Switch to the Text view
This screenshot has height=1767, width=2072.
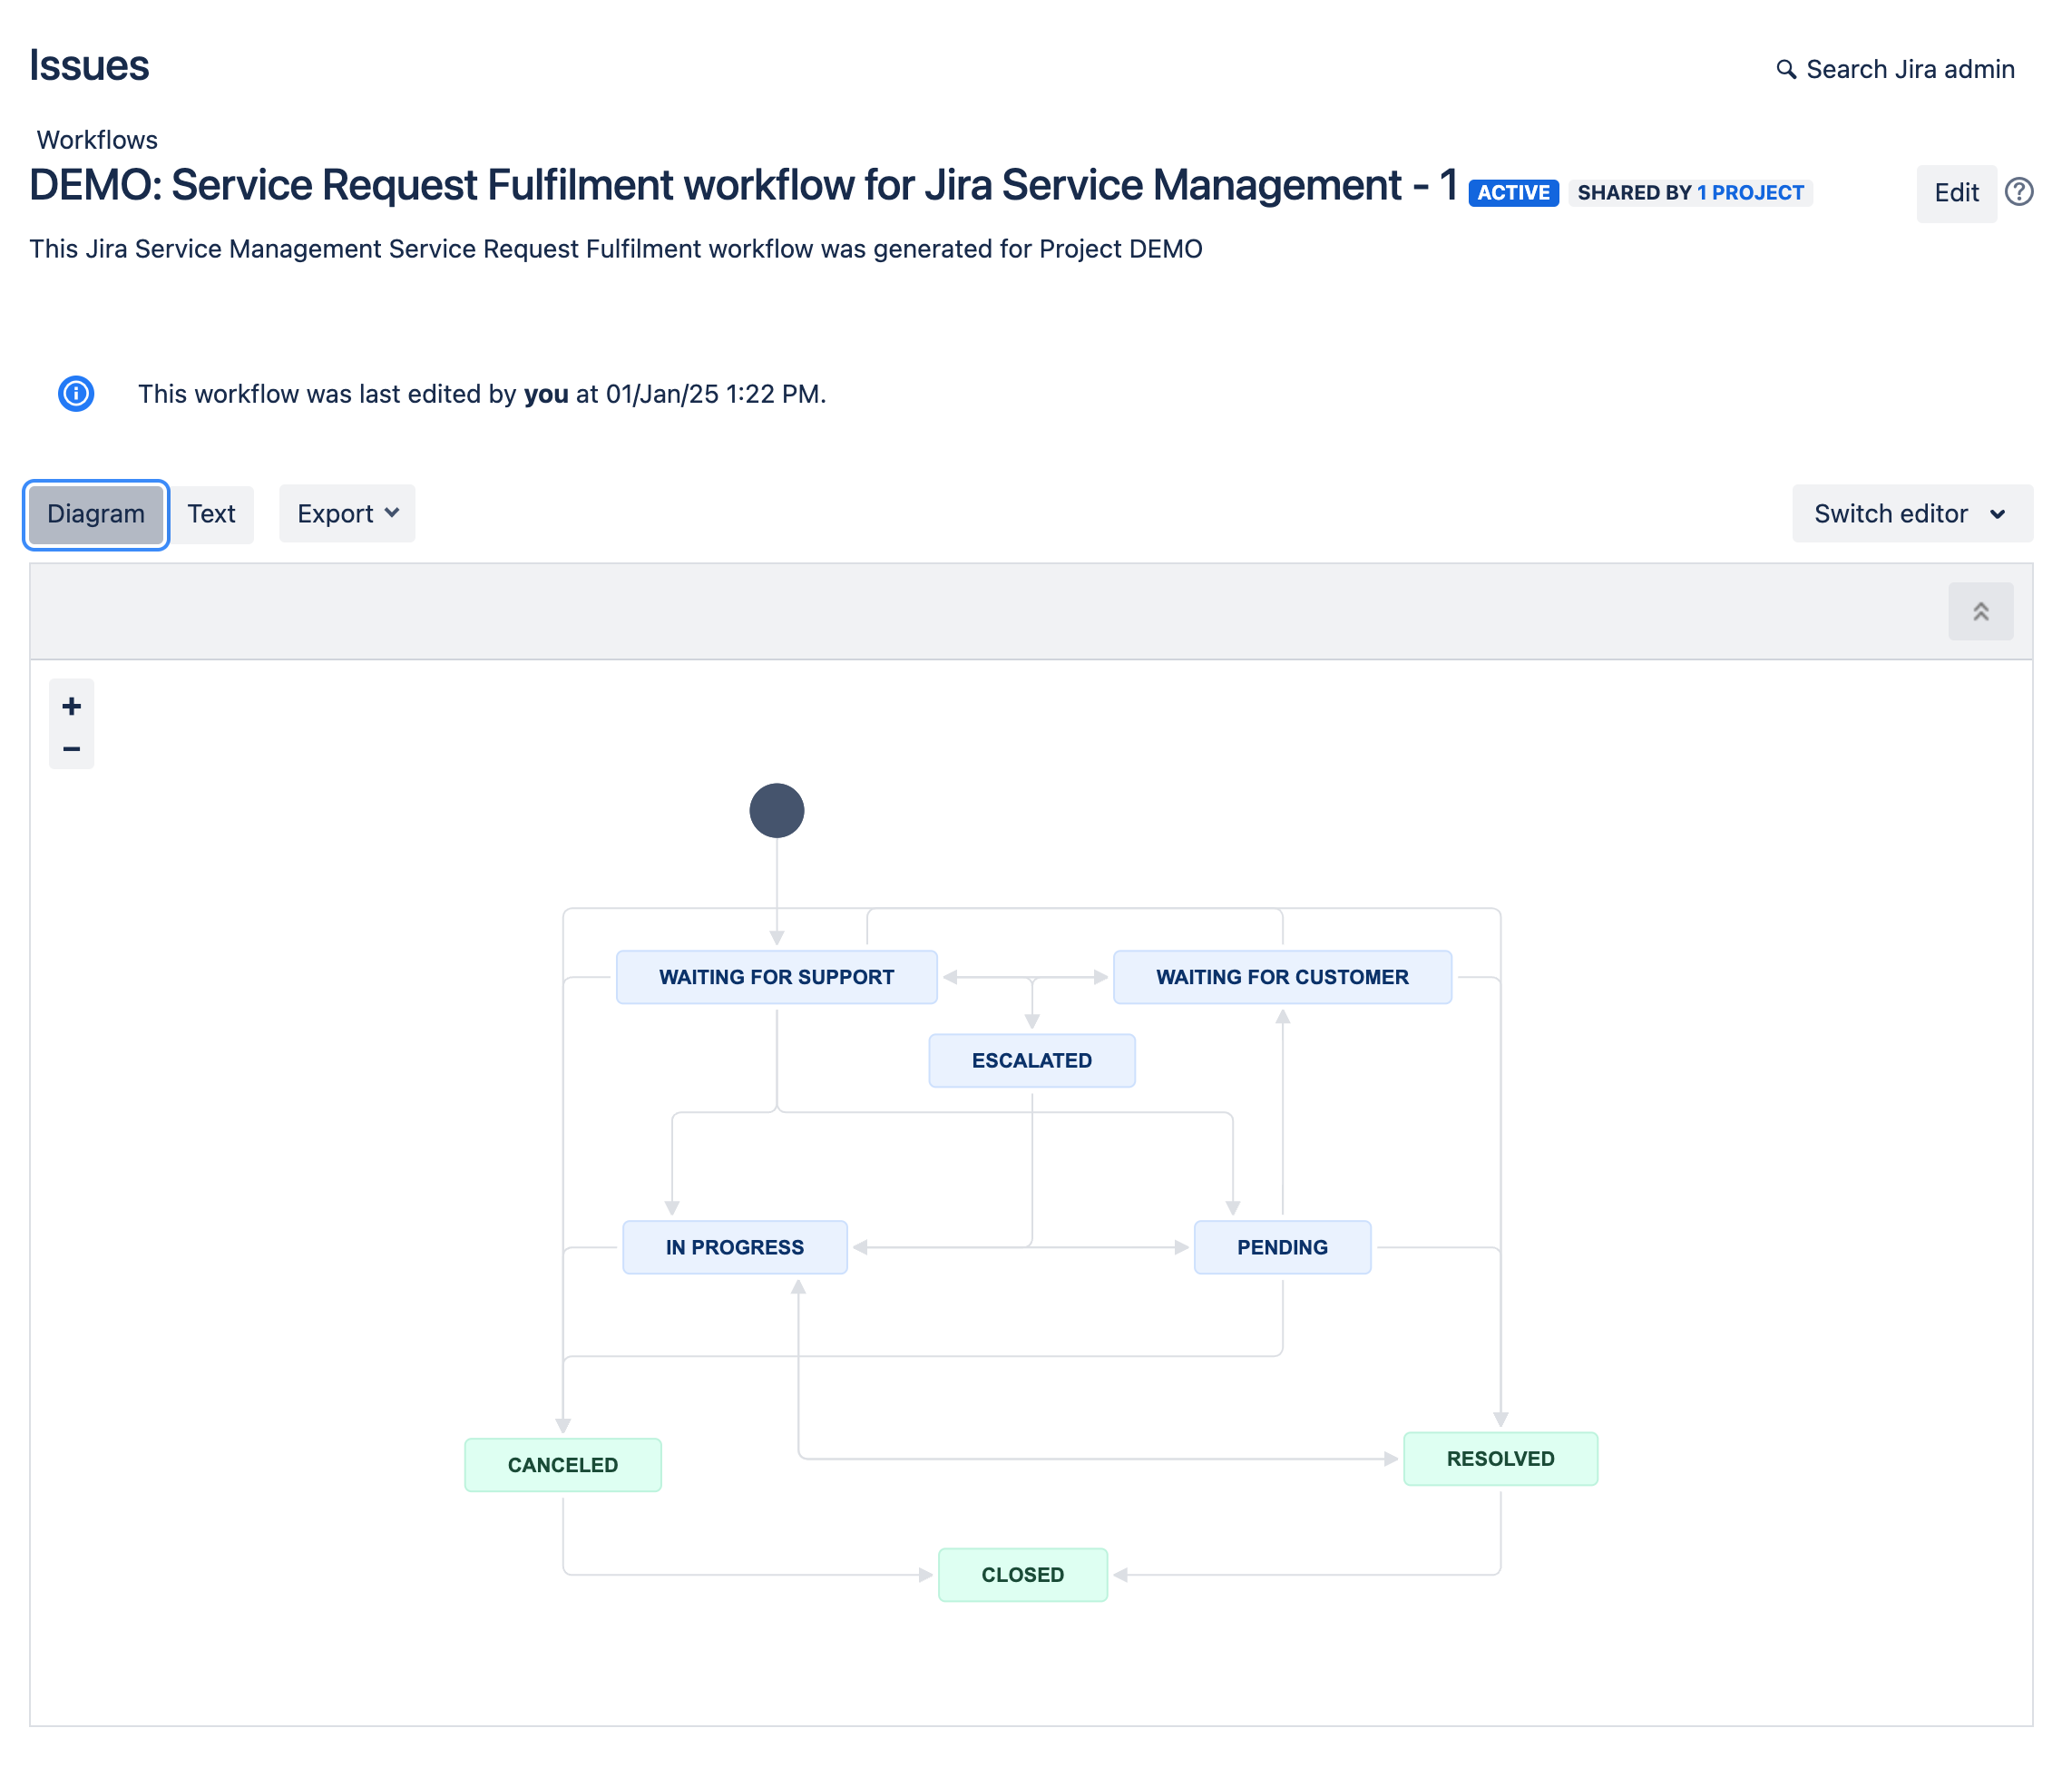coord(211,514)
